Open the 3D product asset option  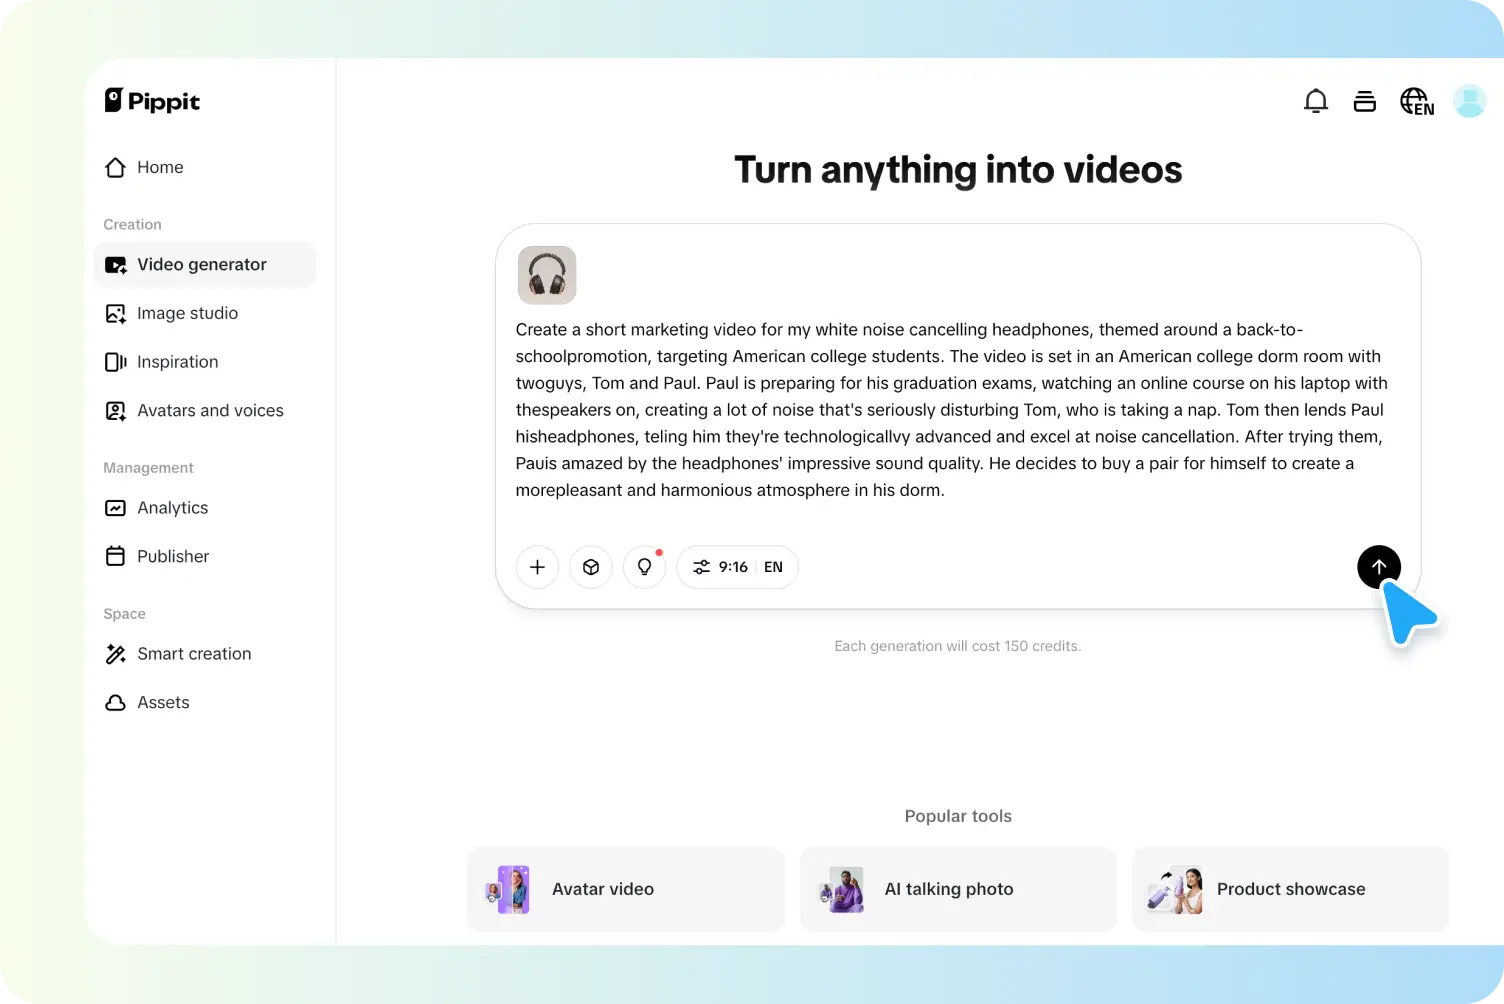pos(591,567)
